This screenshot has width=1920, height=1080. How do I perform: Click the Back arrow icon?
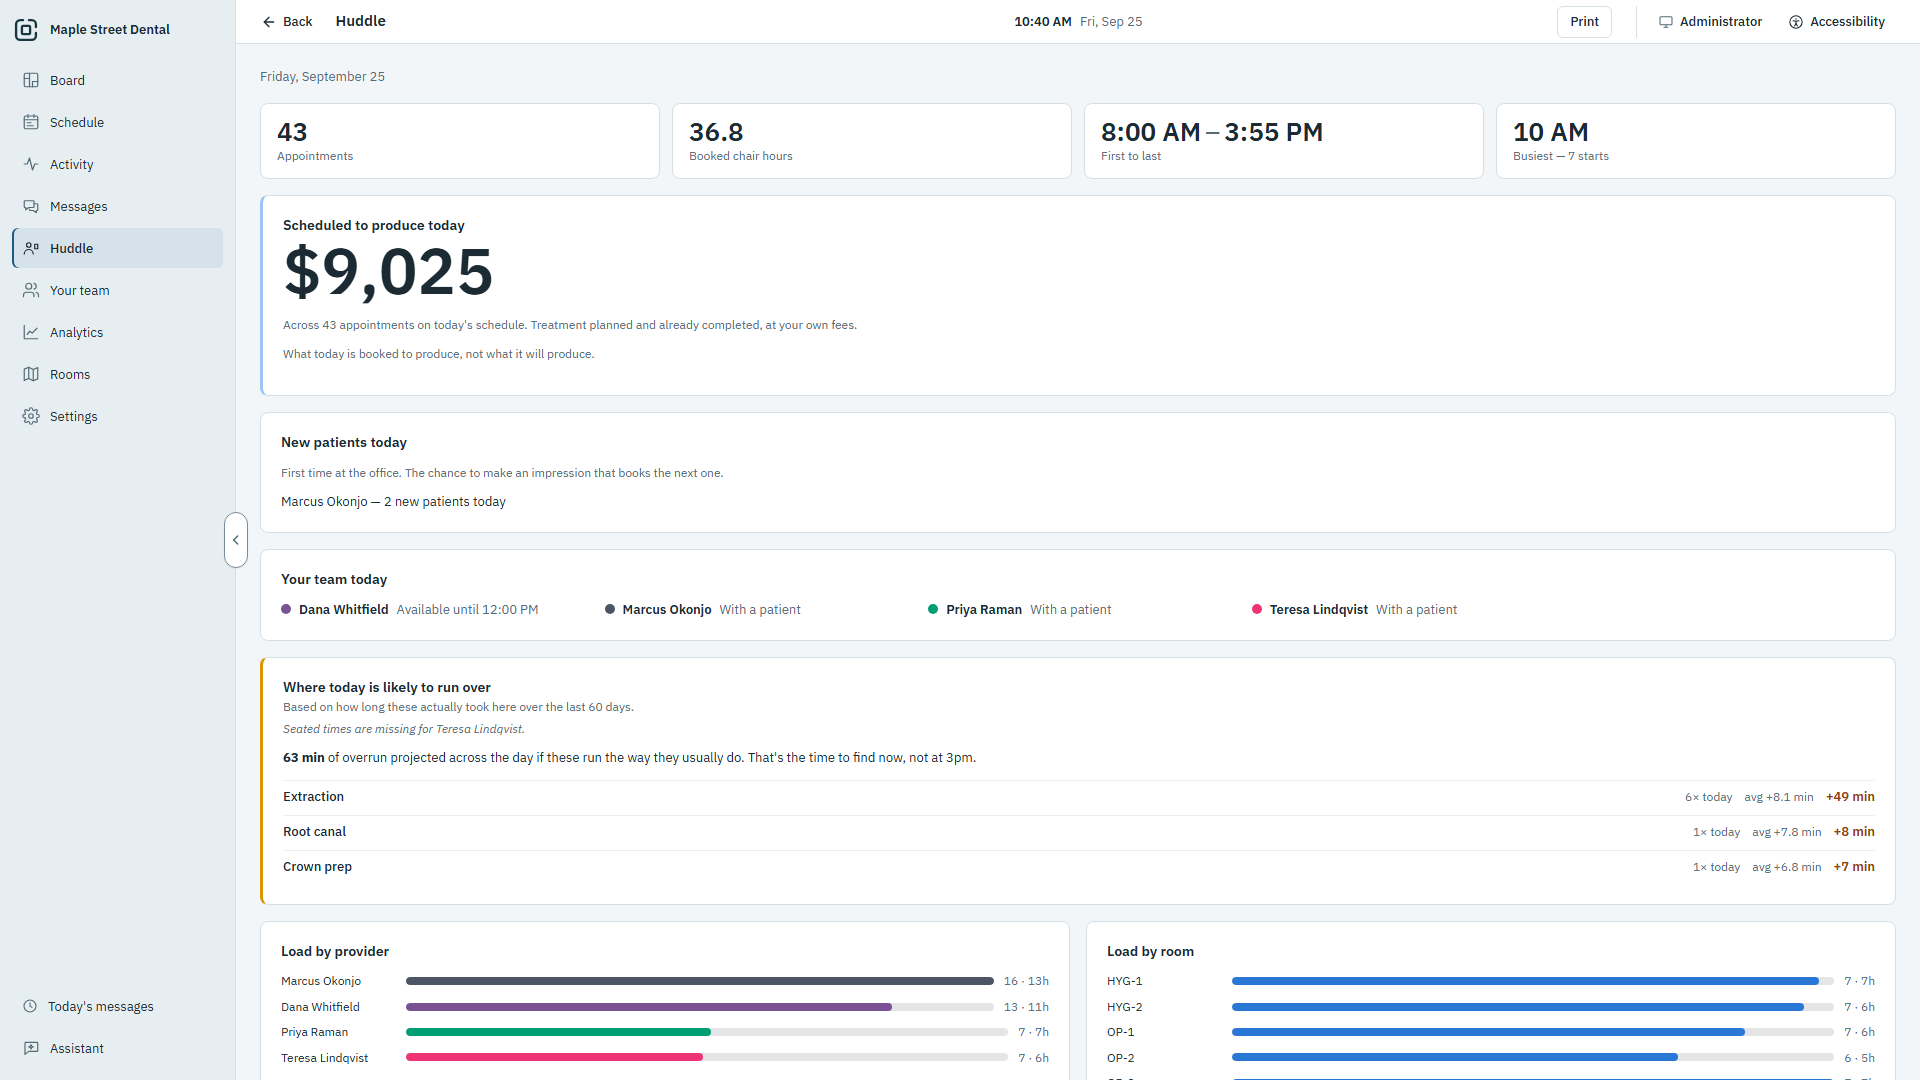268,22
